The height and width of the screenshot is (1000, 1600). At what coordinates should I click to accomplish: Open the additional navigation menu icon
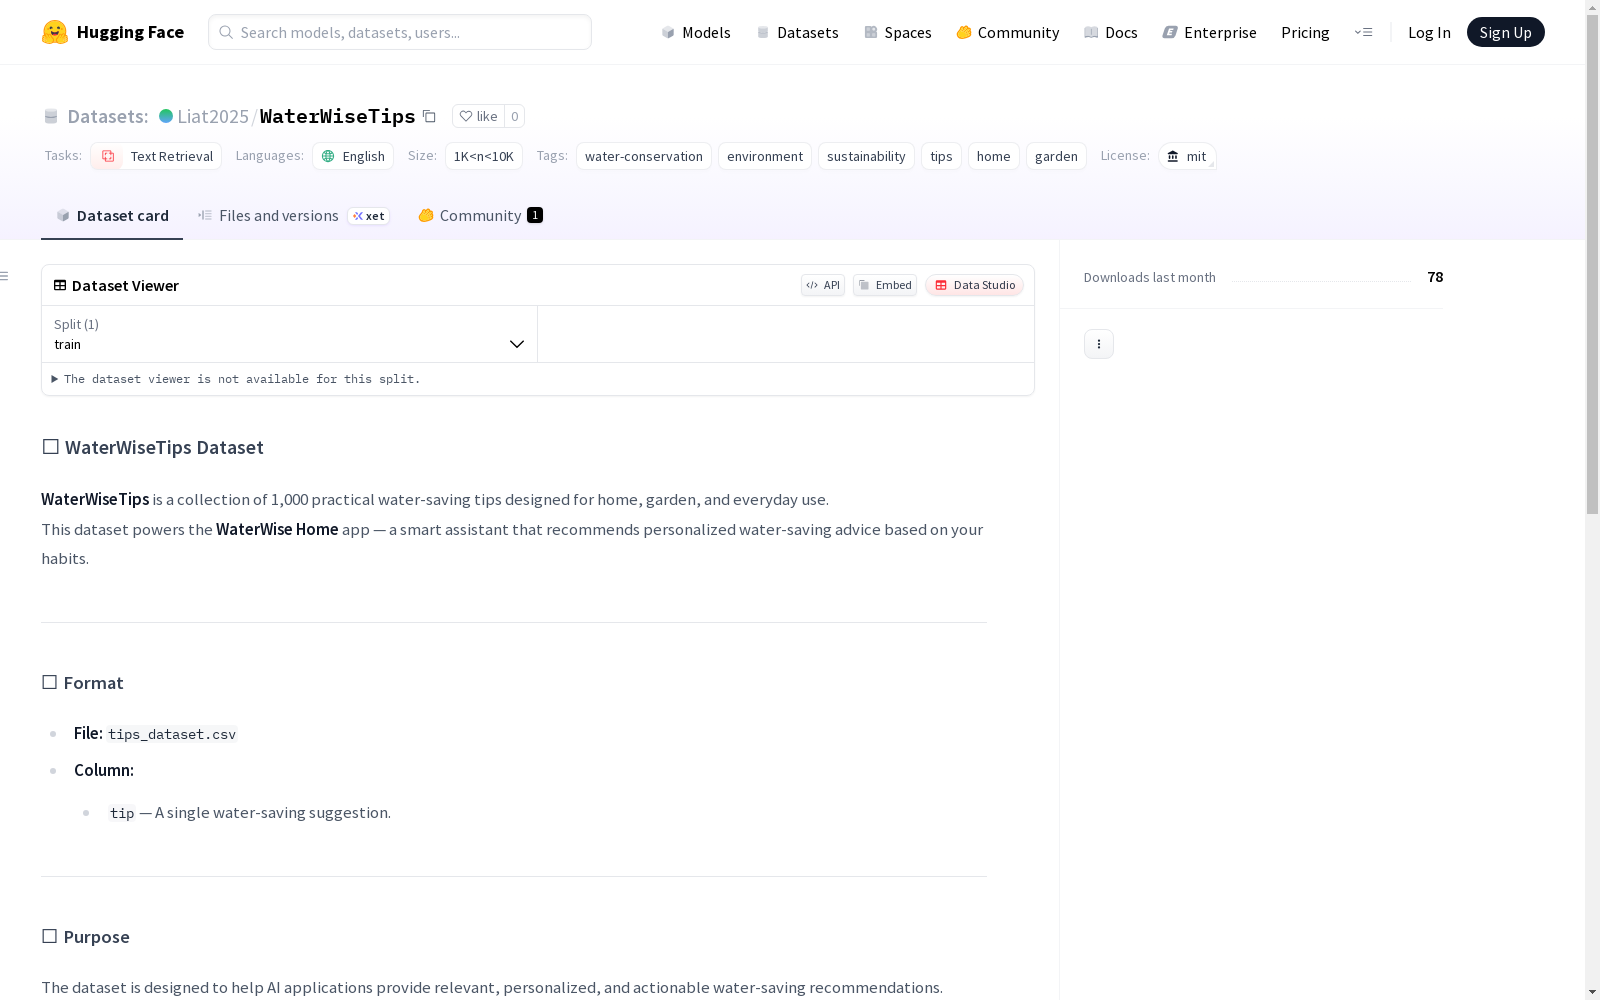[x=1363, y=32]
